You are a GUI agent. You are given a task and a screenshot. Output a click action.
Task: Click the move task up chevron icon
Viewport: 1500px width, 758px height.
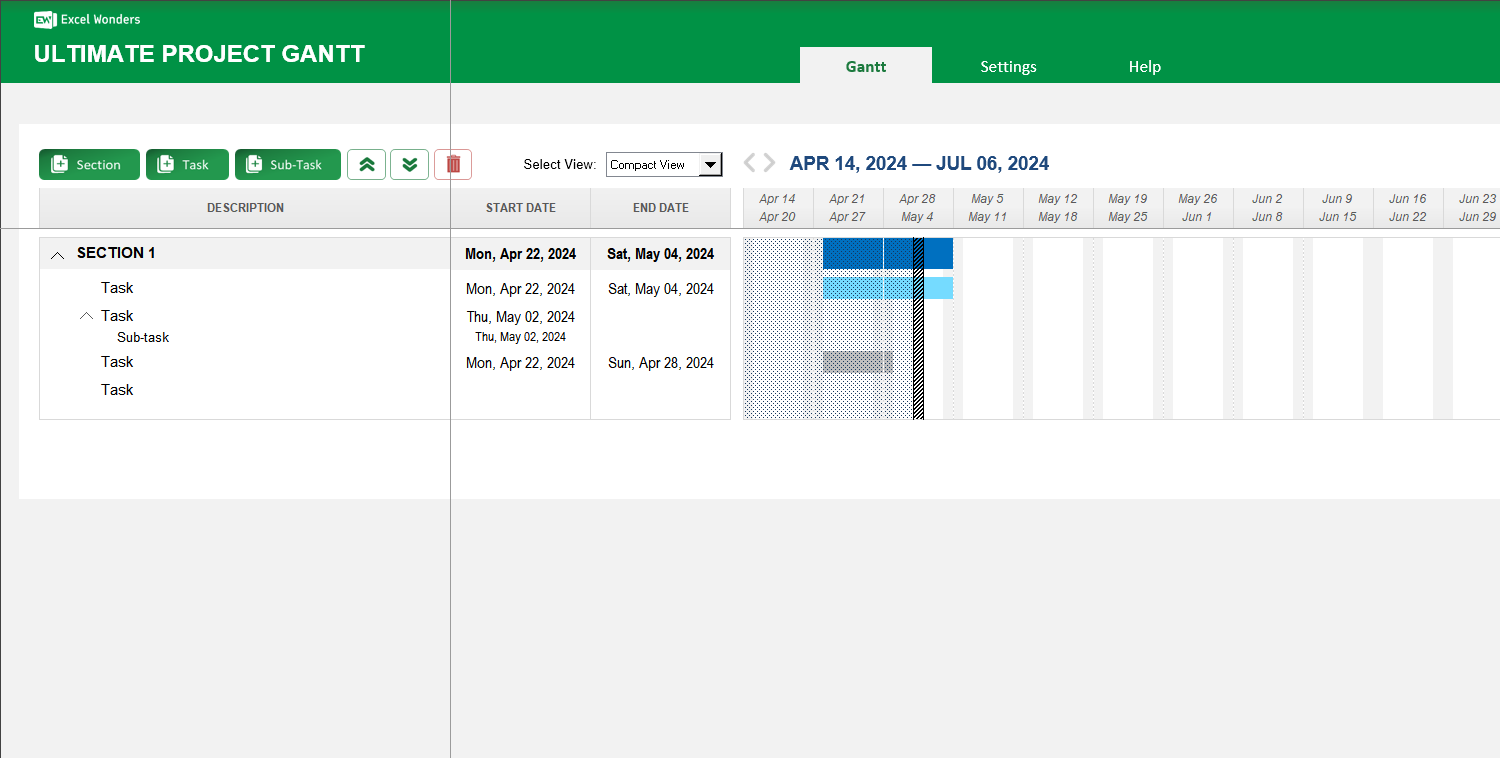(x=366, y=164)
